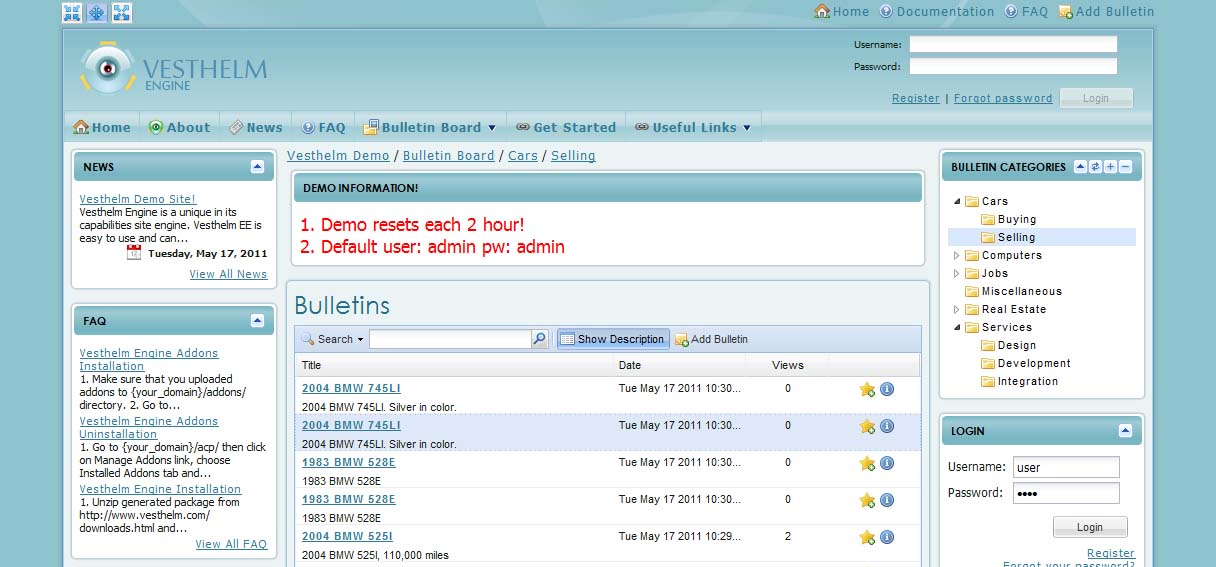Click the minus icon in Bulletin Categories header

[1125, 167]
